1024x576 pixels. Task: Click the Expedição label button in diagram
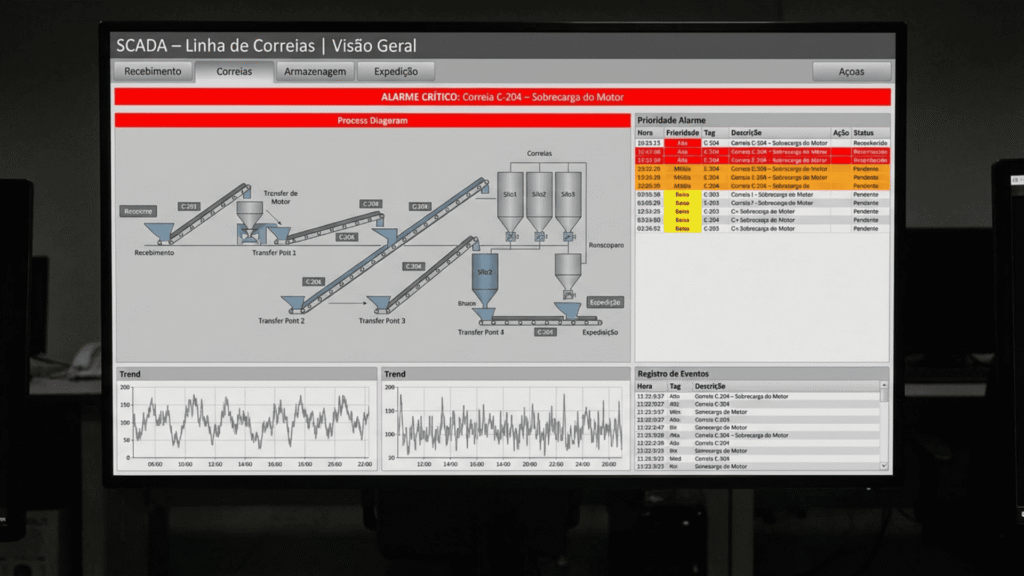(605, 302)
